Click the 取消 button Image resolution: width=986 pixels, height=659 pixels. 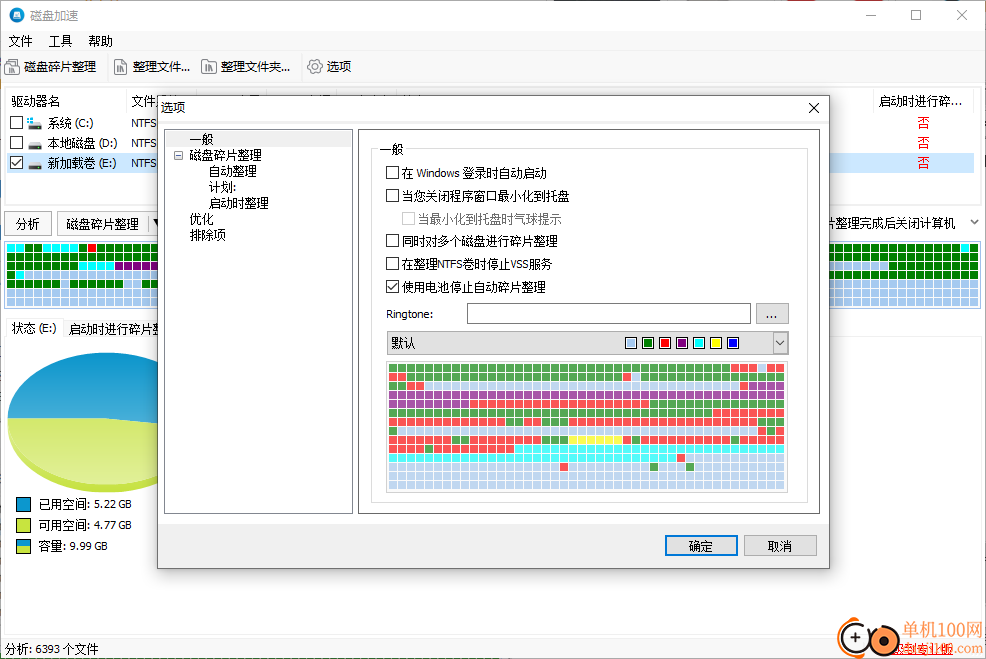(x=780, y=546)
